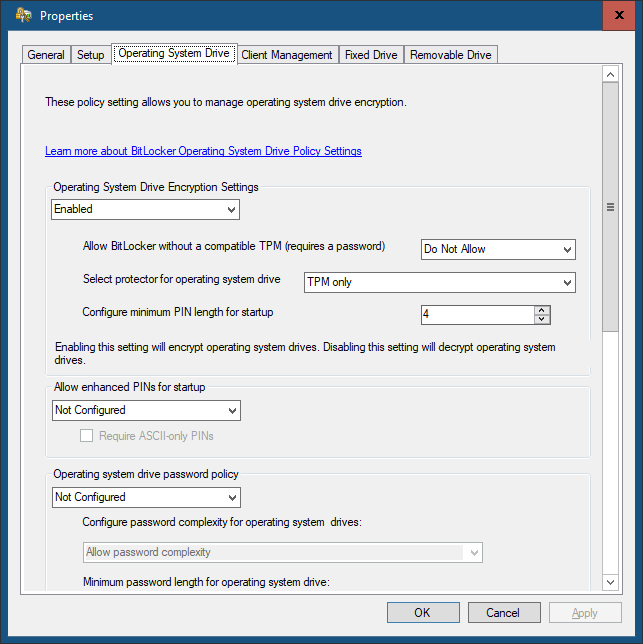Click 'Allow BitLocker without a compatible TPM' label
The height and width of the screenshot is (644, 643).
pyautogui.click(x=234, y=246)
